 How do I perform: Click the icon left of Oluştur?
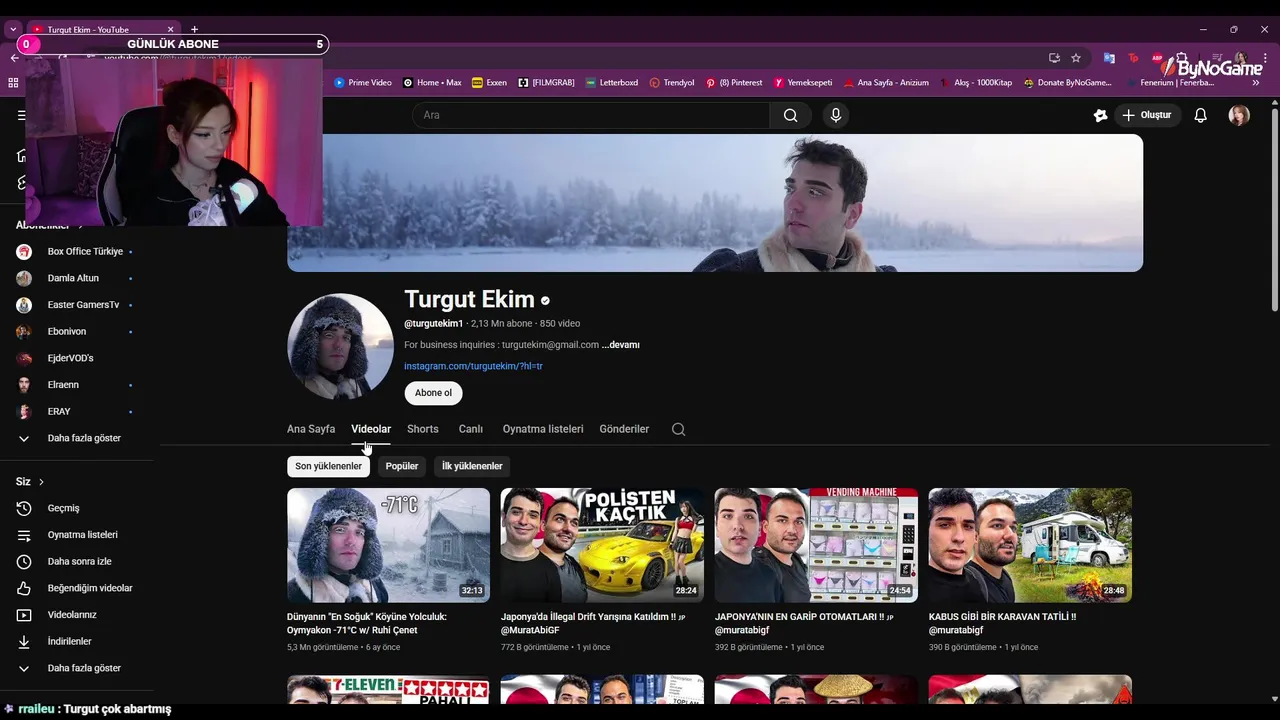[x=1100, y=115]
